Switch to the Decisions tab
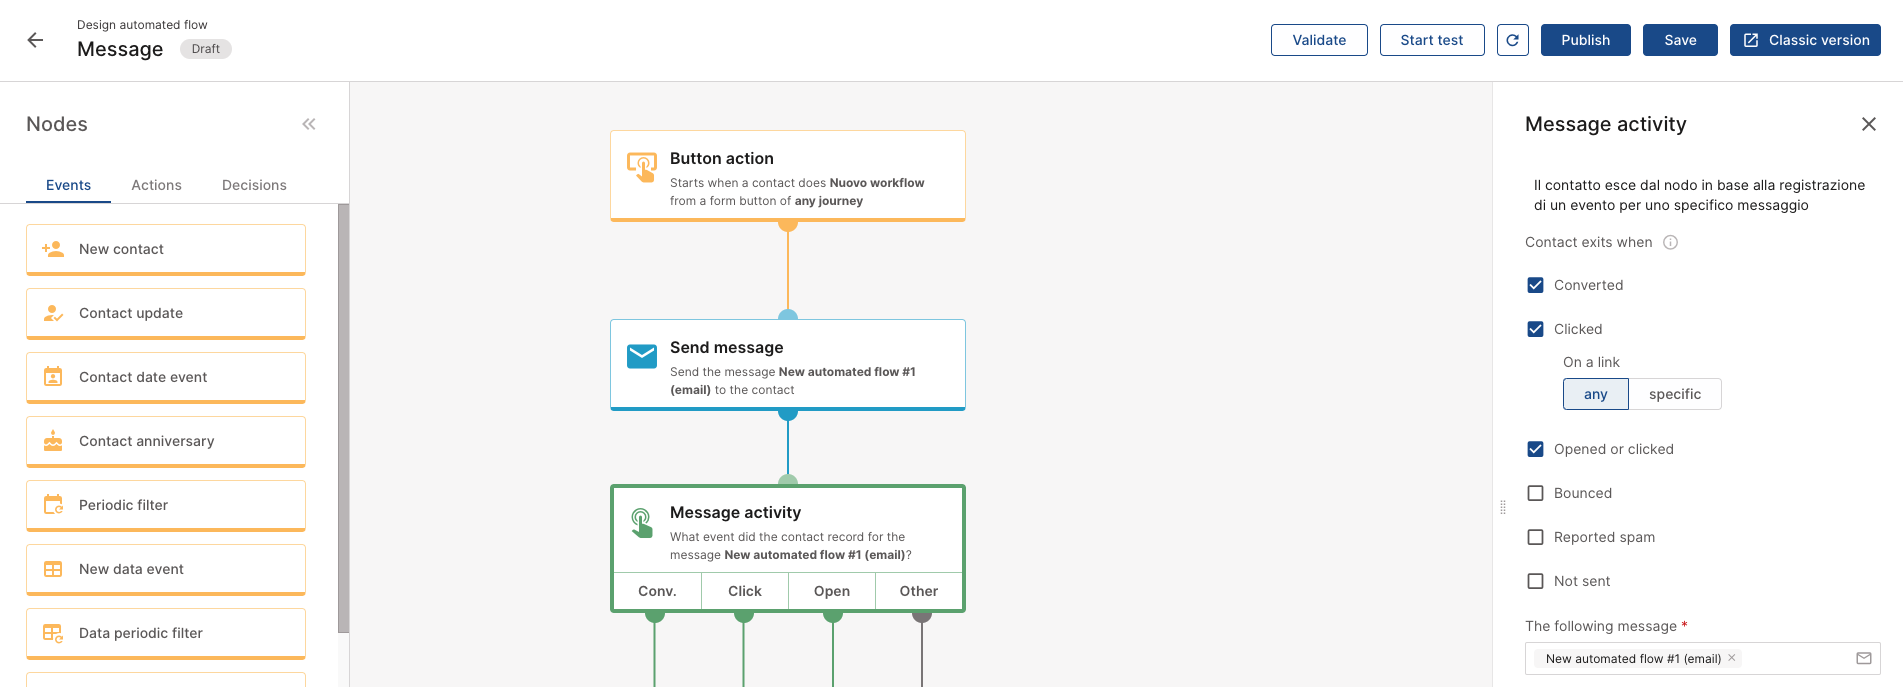This screenshot has width=1903, height=687. 254,185
